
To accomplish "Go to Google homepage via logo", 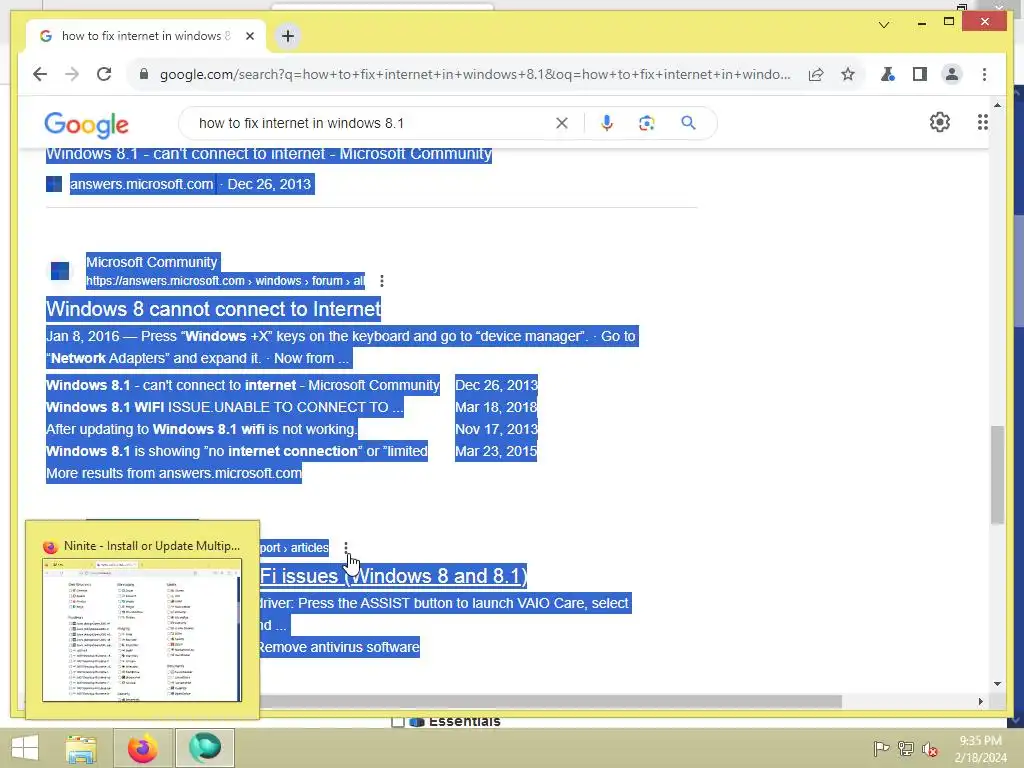I will (86, 124).
